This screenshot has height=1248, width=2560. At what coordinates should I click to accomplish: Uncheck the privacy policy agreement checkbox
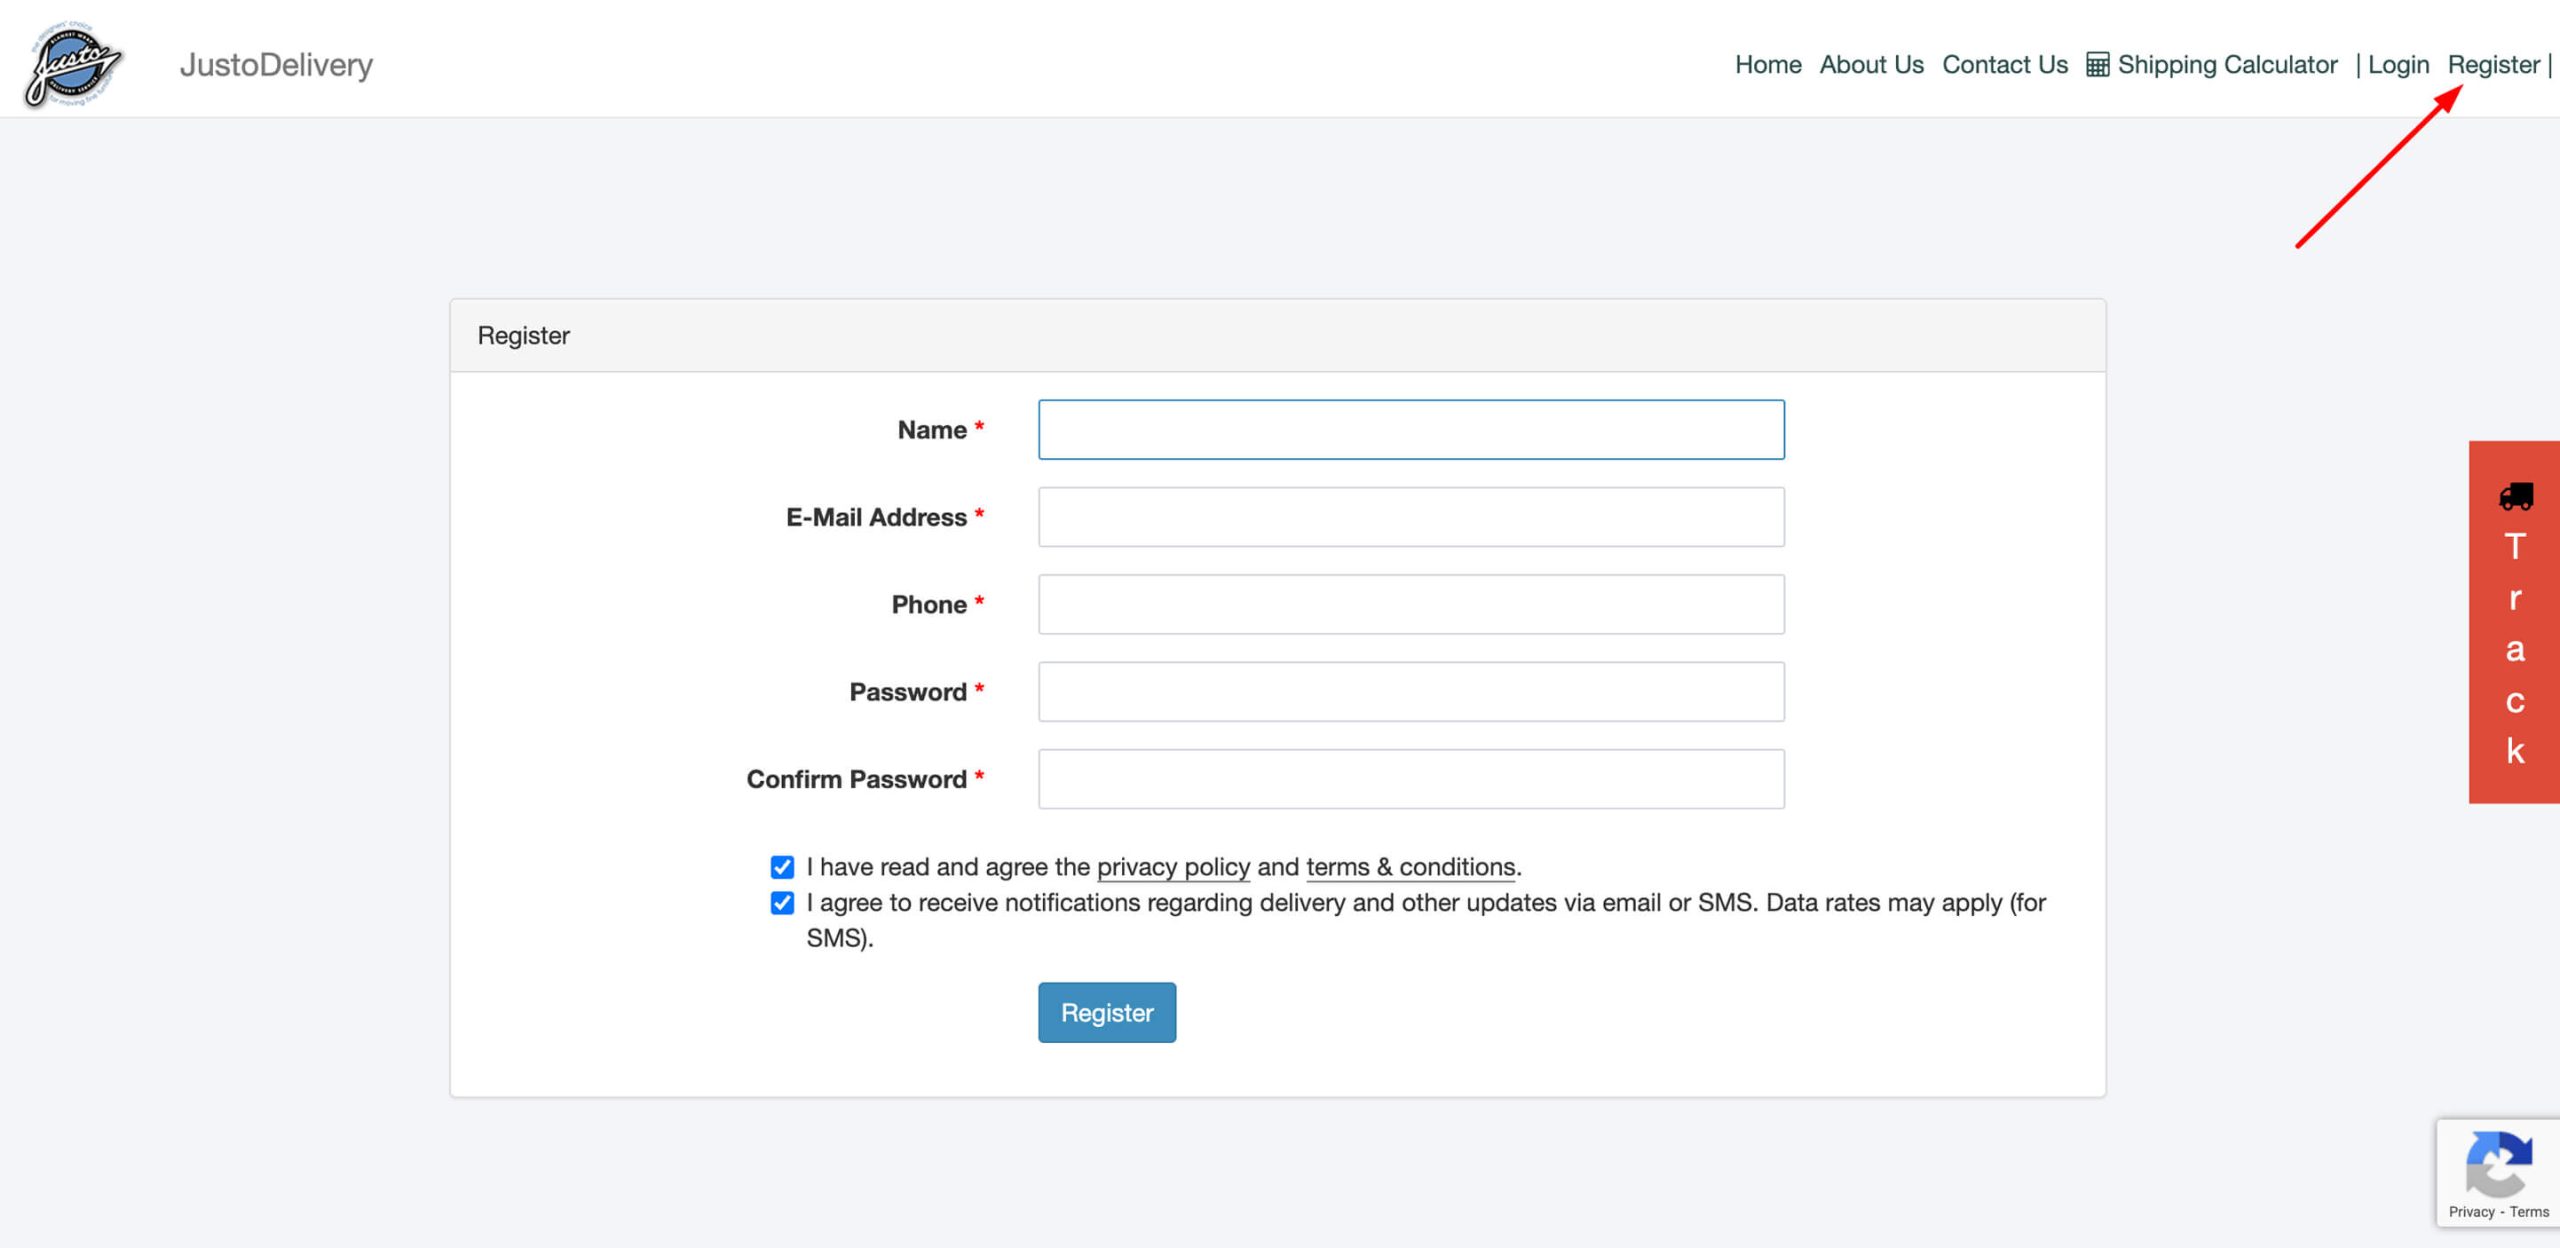782,867
